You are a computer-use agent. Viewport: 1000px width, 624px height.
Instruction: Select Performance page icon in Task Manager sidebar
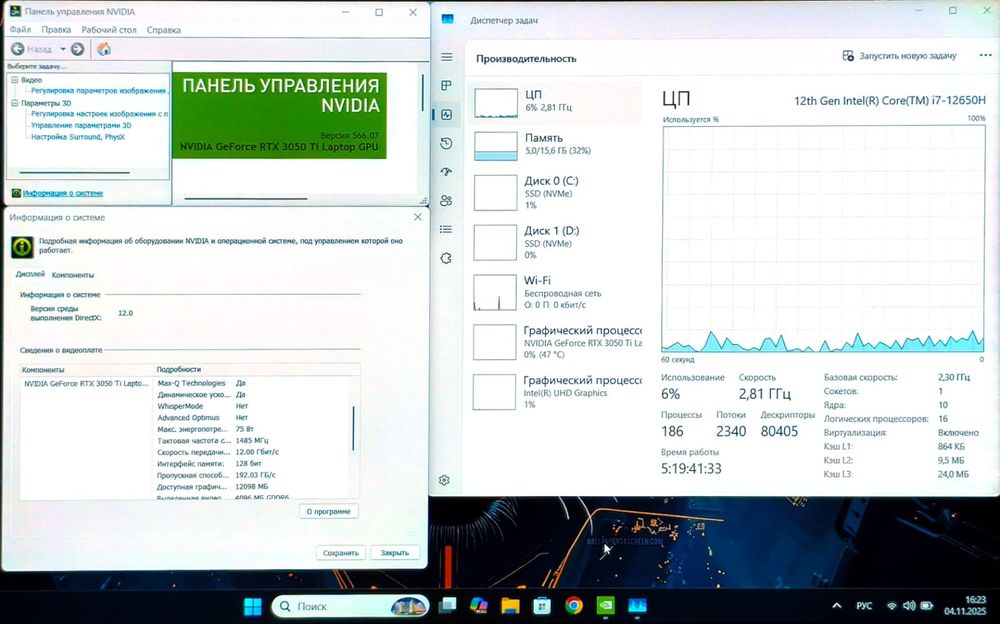(446, 115)
